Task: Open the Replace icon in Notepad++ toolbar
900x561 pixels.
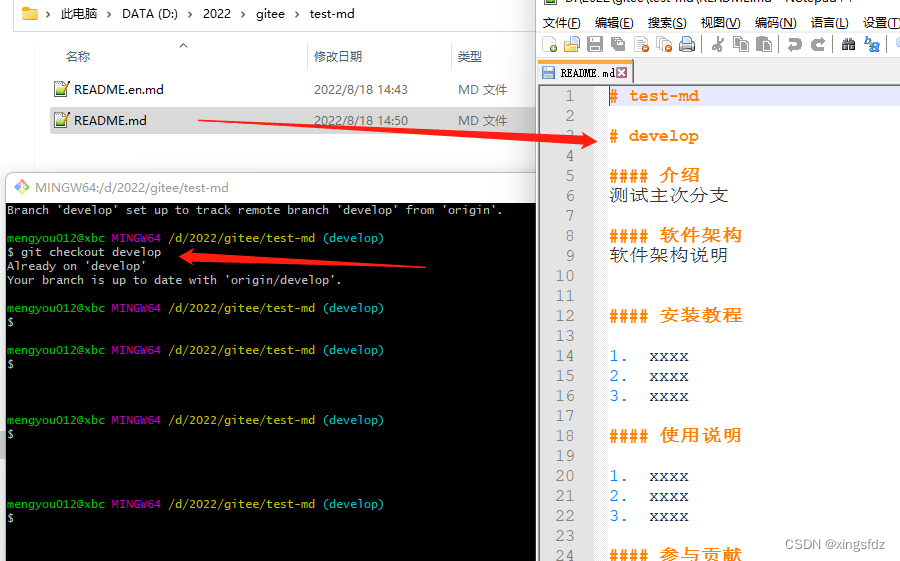Action: point(872,44)
